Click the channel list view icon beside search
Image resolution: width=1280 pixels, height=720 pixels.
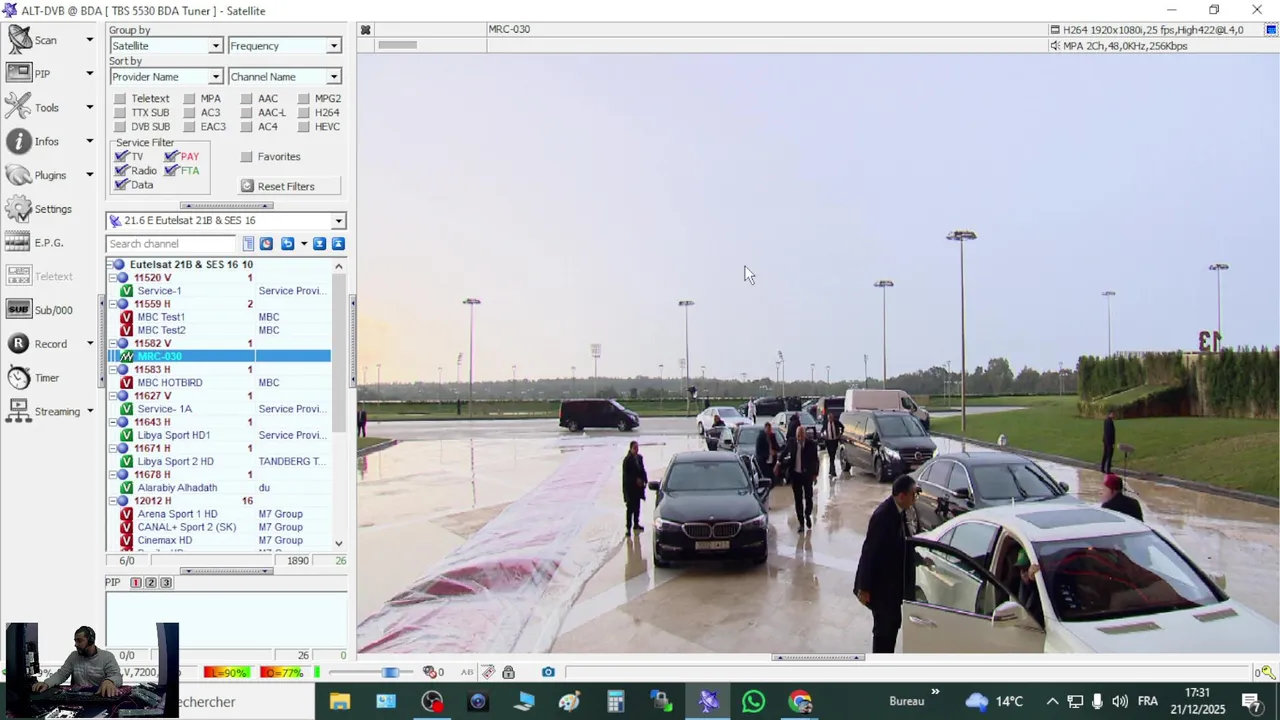[249, 244]
